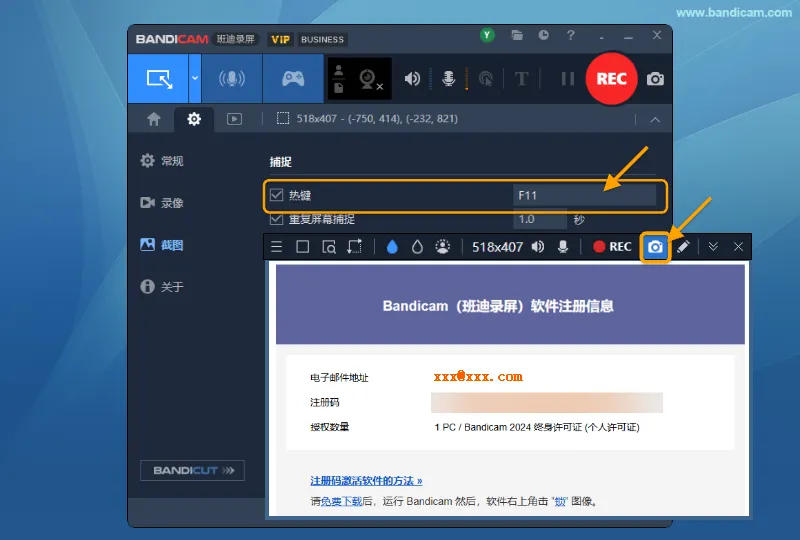Click the 518x407 size in capture toolbar
The width and height of the screenshot is (800, 540).
(x=497, y=247)
